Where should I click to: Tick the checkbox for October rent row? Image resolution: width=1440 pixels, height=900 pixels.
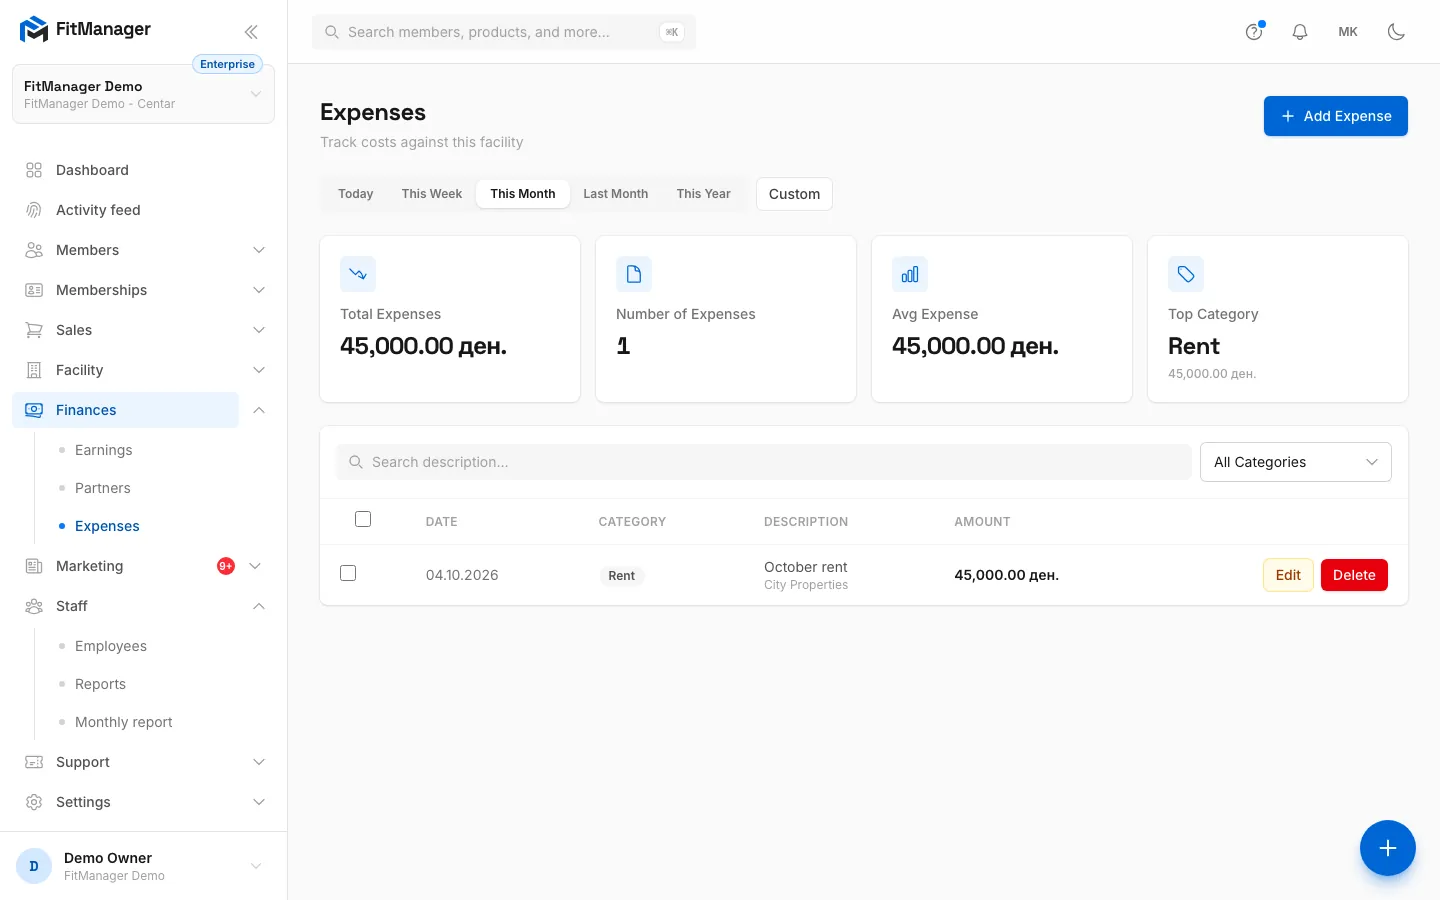pyautogui.click(x=348, y=573)
